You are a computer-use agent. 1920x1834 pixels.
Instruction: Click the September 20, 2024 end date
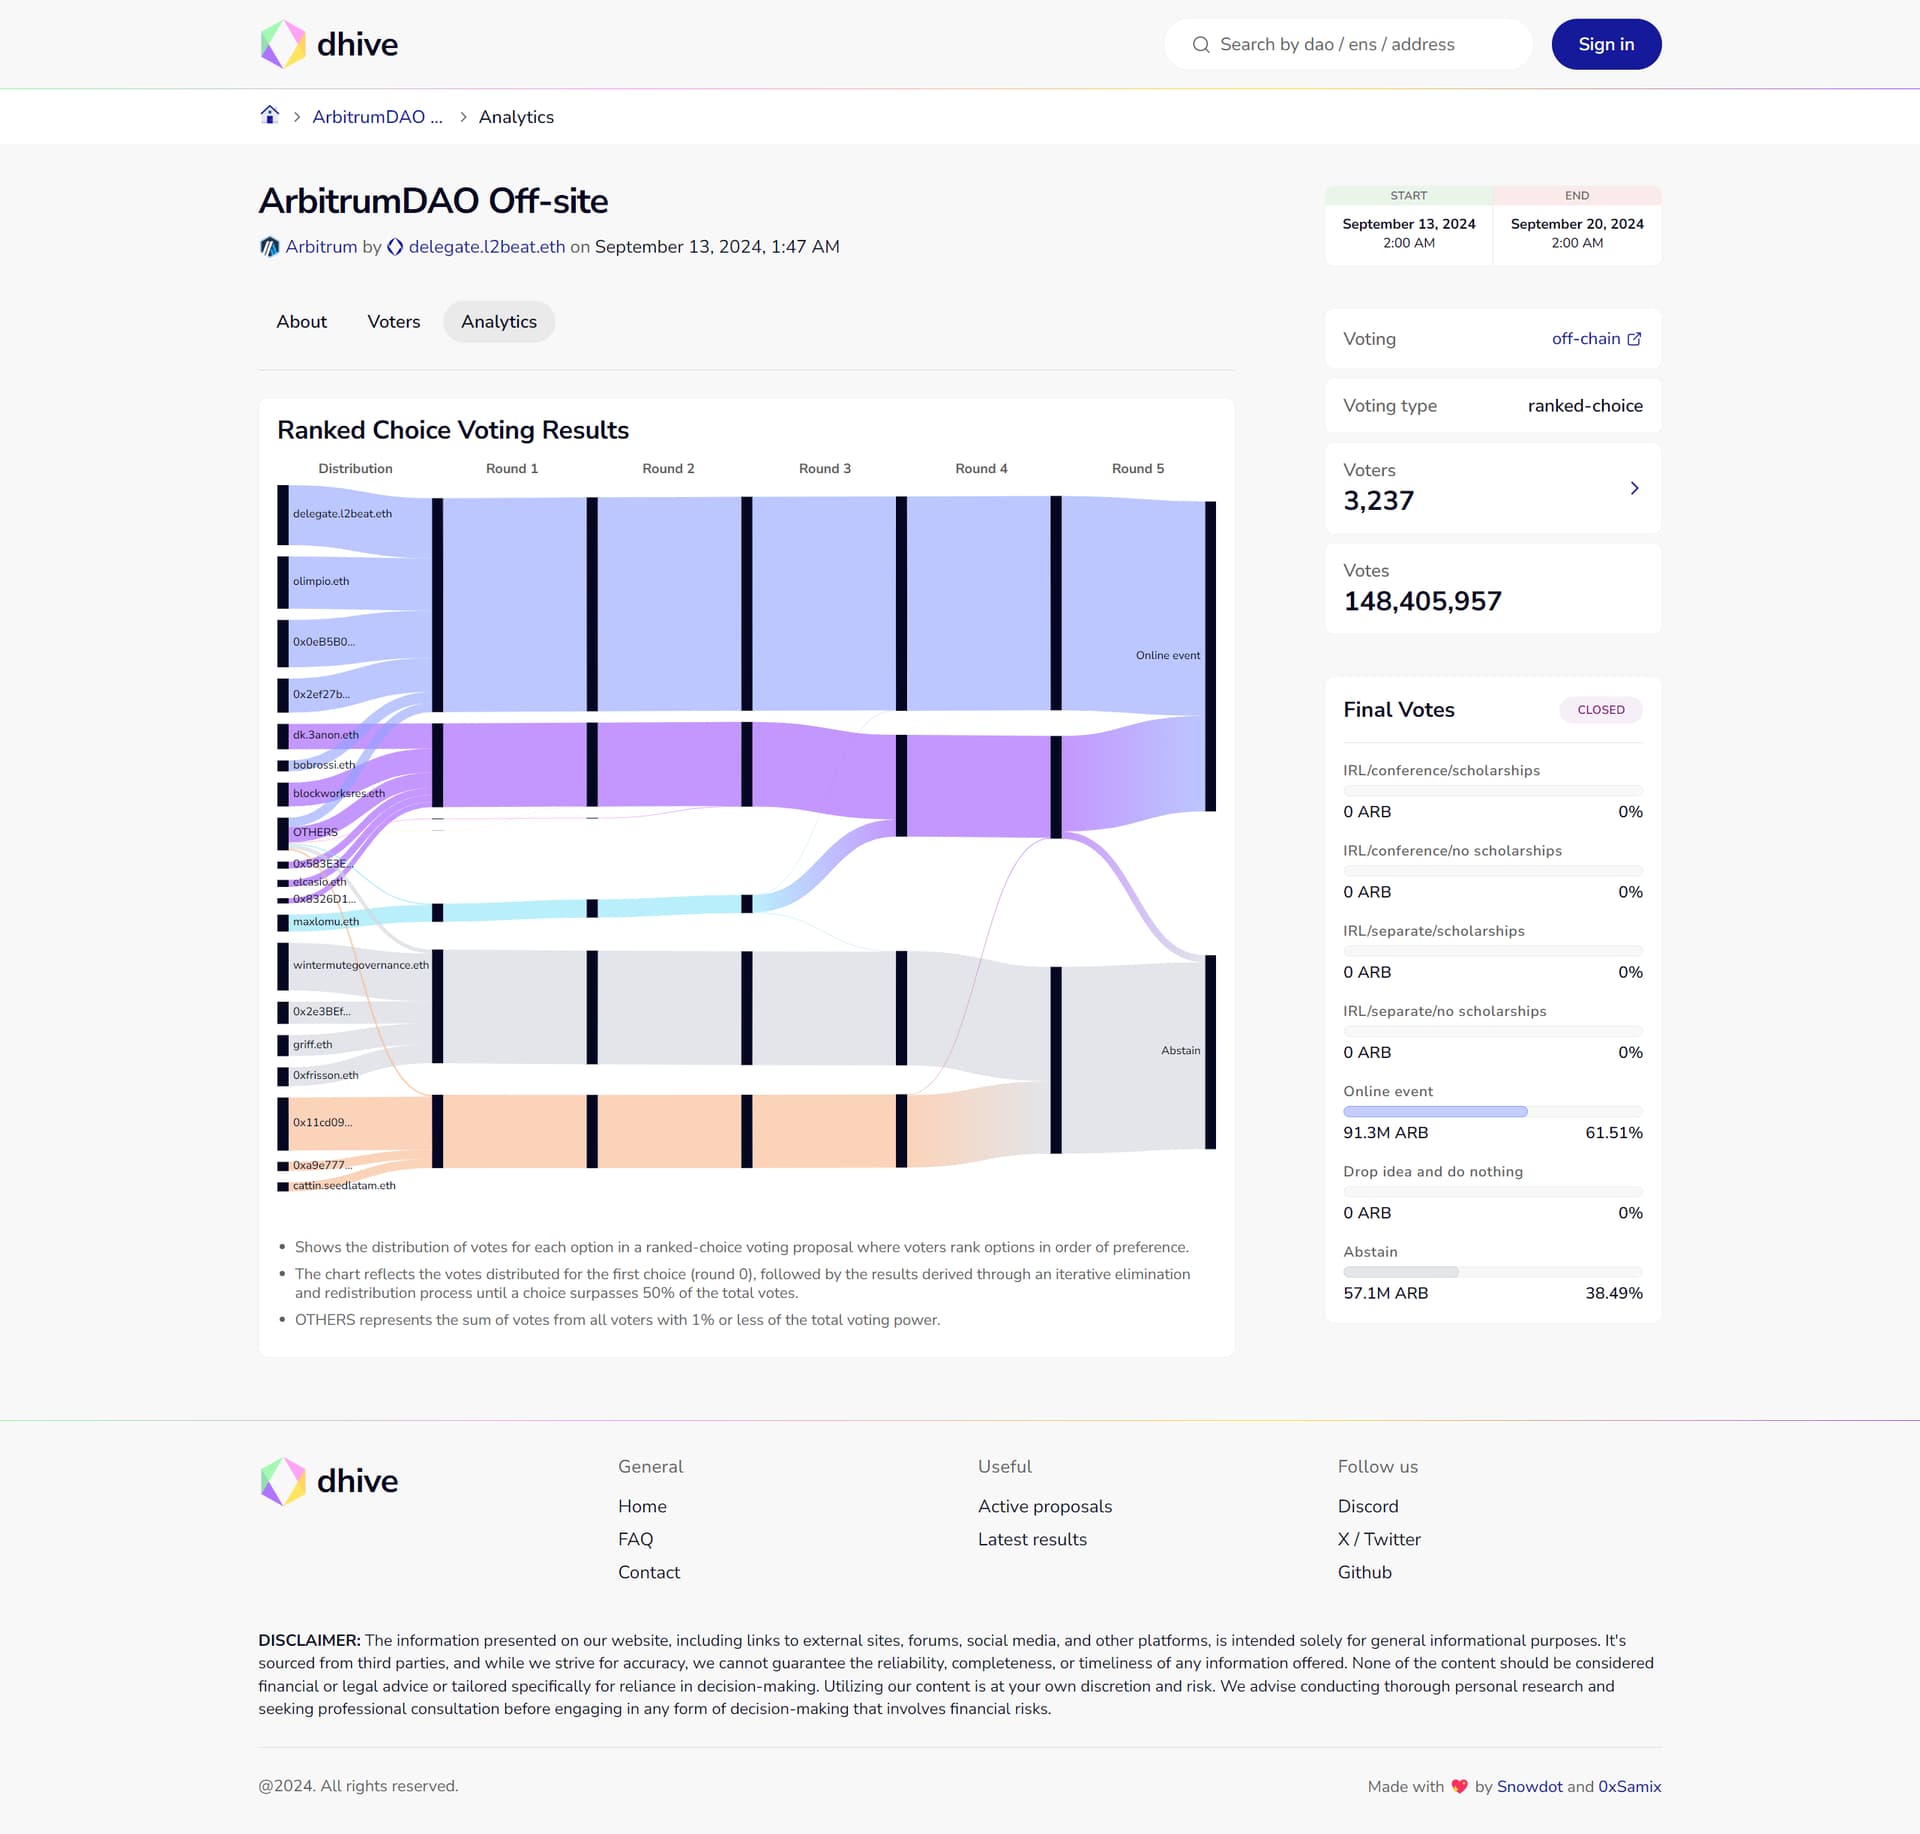click(x=1577, y=224)
